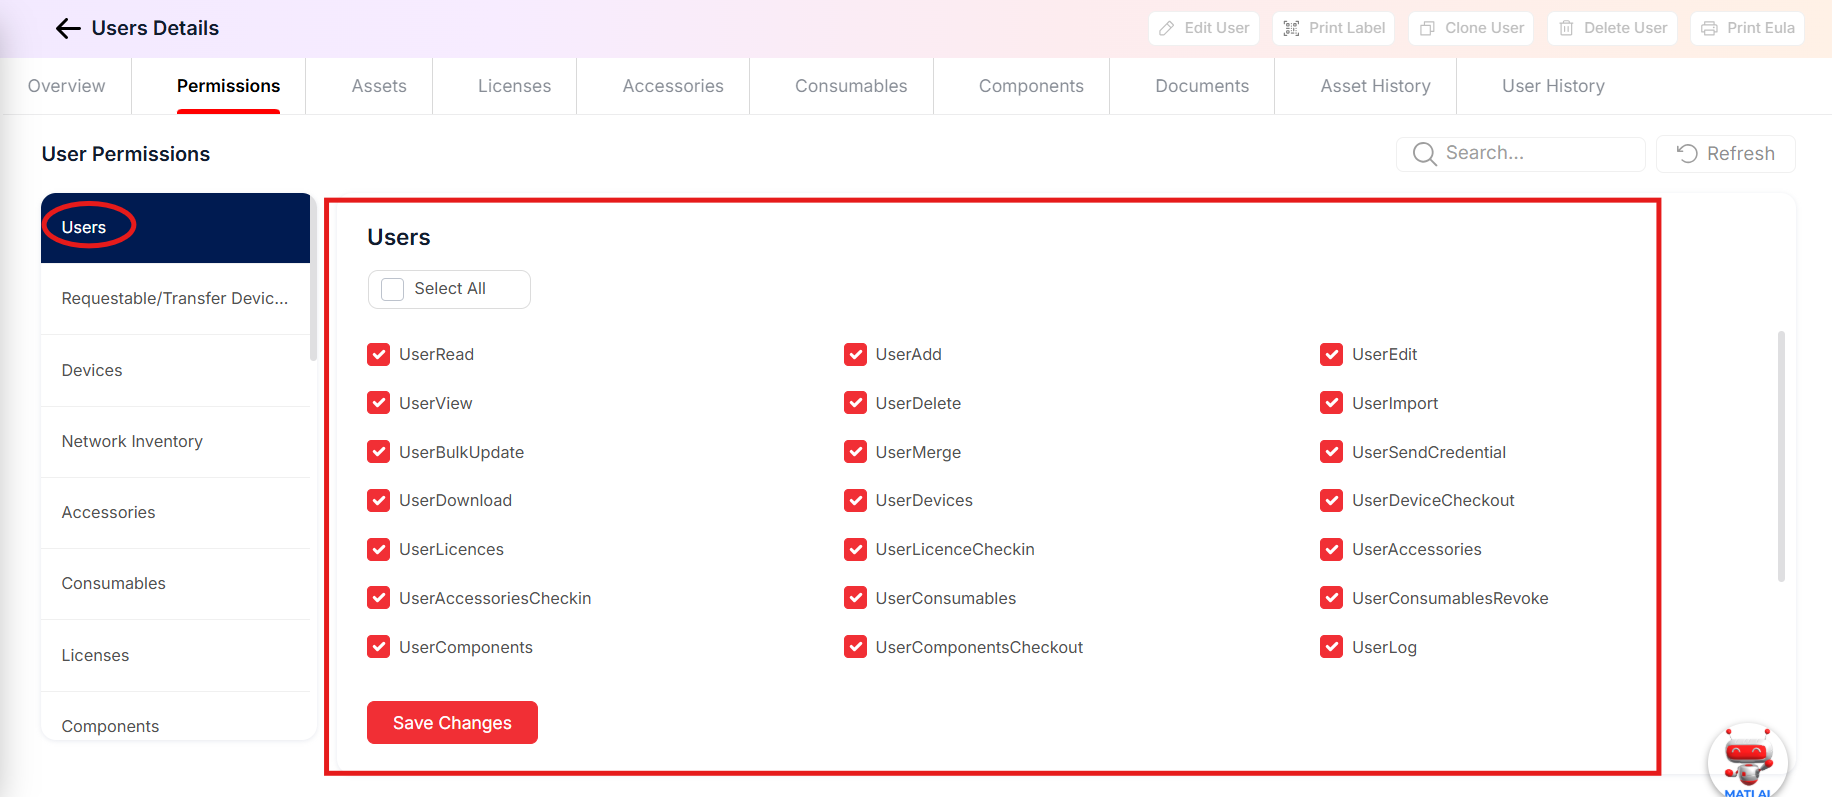Uncheck the UserComponents box

coord(378,647)
